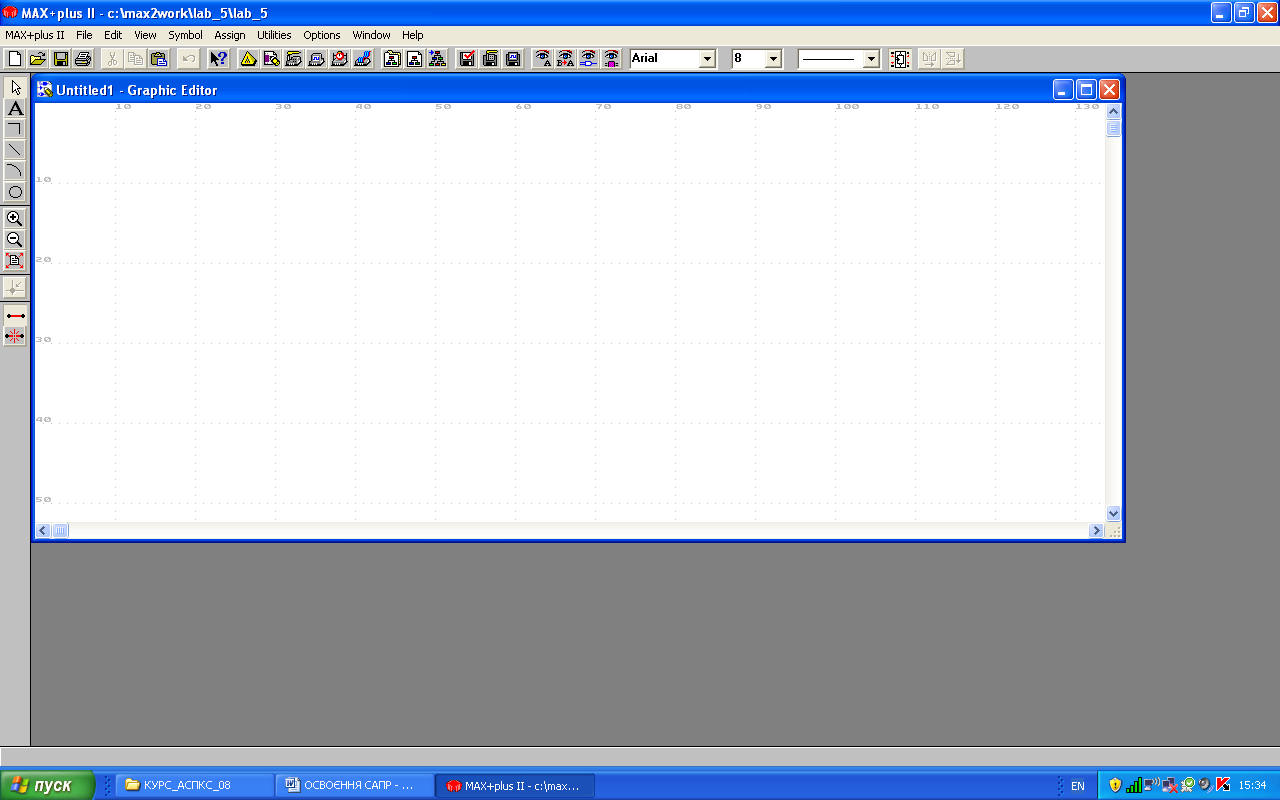This screenshot has height=800, width=1280.
Task: Open the Edit menu
Action: click(113, 35)
